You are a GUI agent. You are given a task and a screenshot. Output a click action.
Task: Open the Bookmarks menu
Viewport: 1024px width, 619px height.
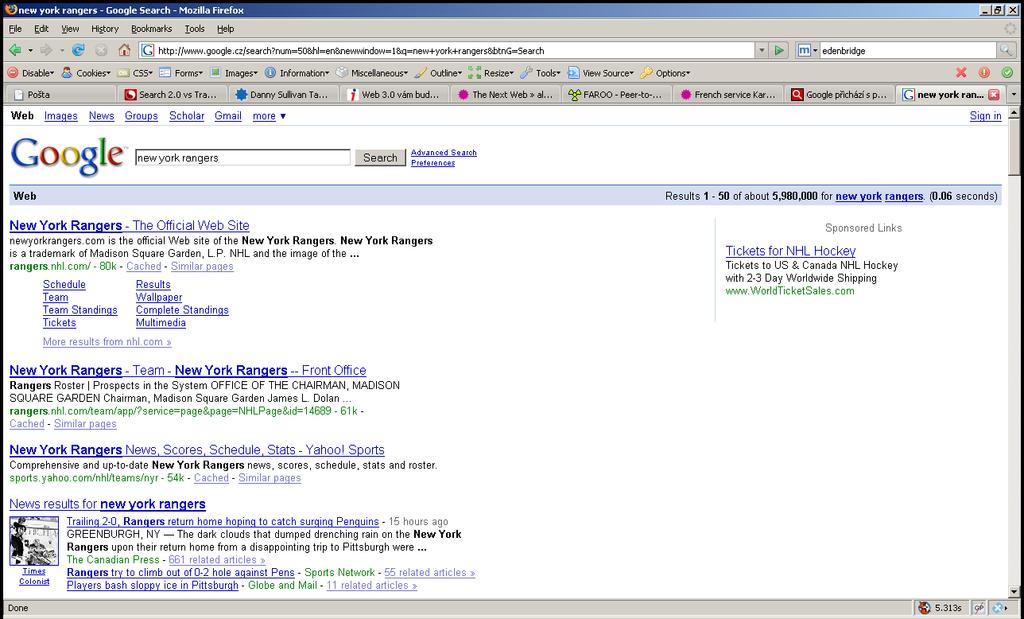click(x=151, y=29)
